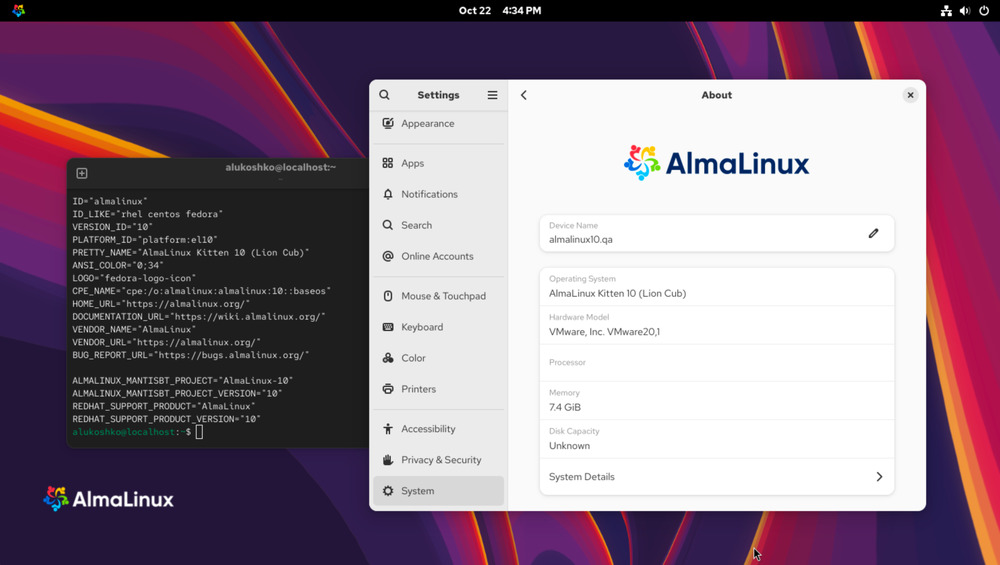Open Accessibility settings
Viewport: 1000px width, 565px height.
428,429
